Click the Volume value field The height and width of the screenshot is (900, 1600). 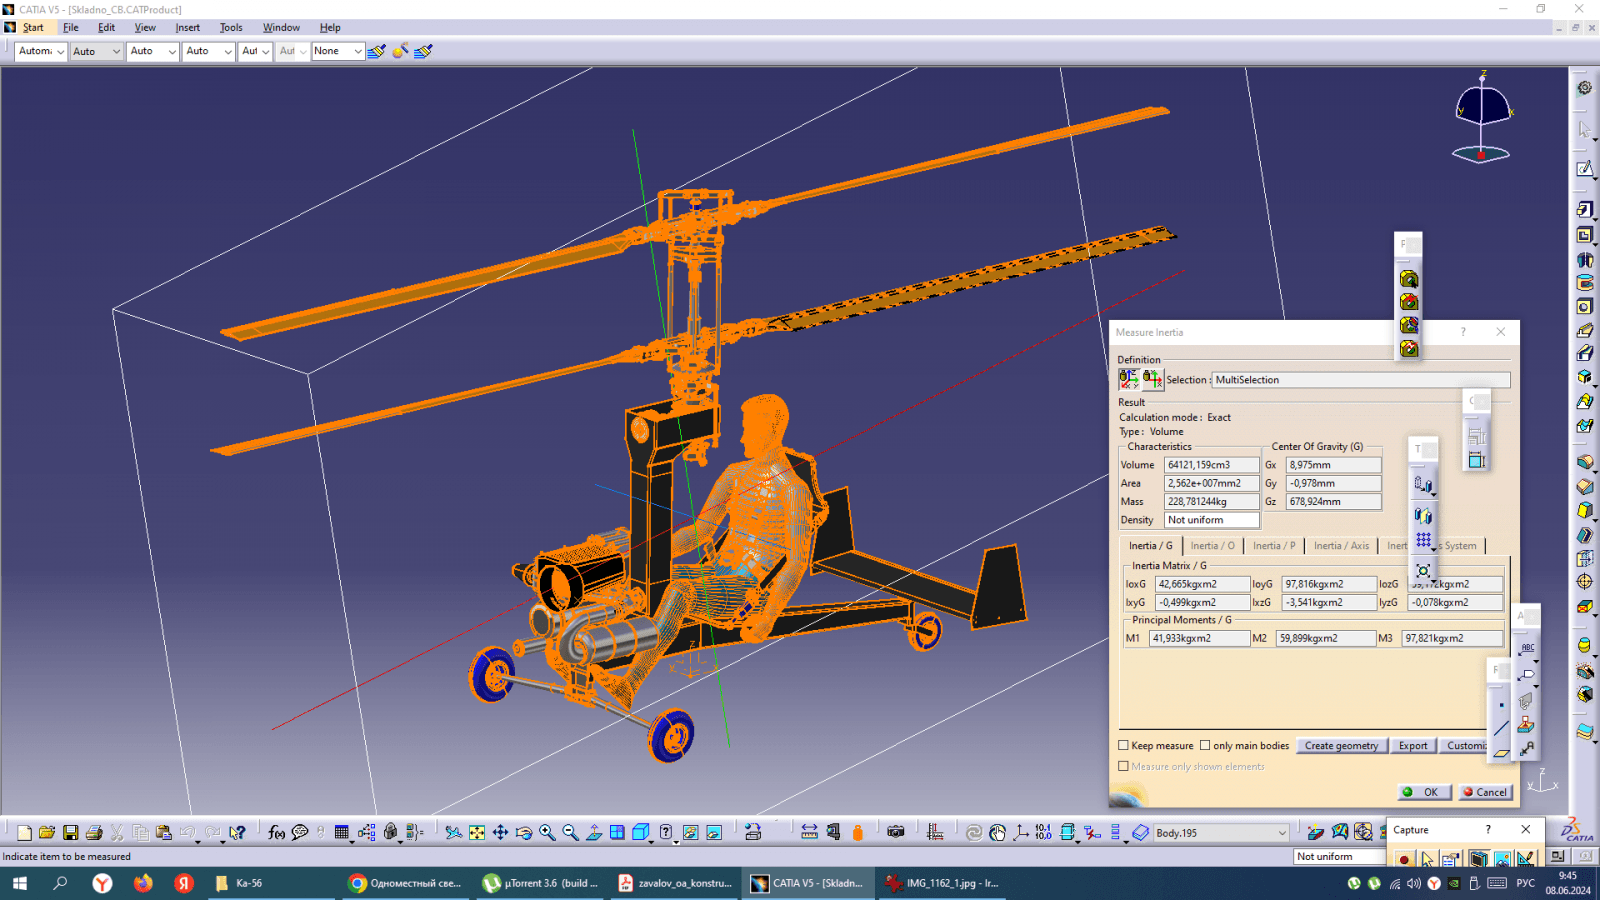tap(1211, 465)
